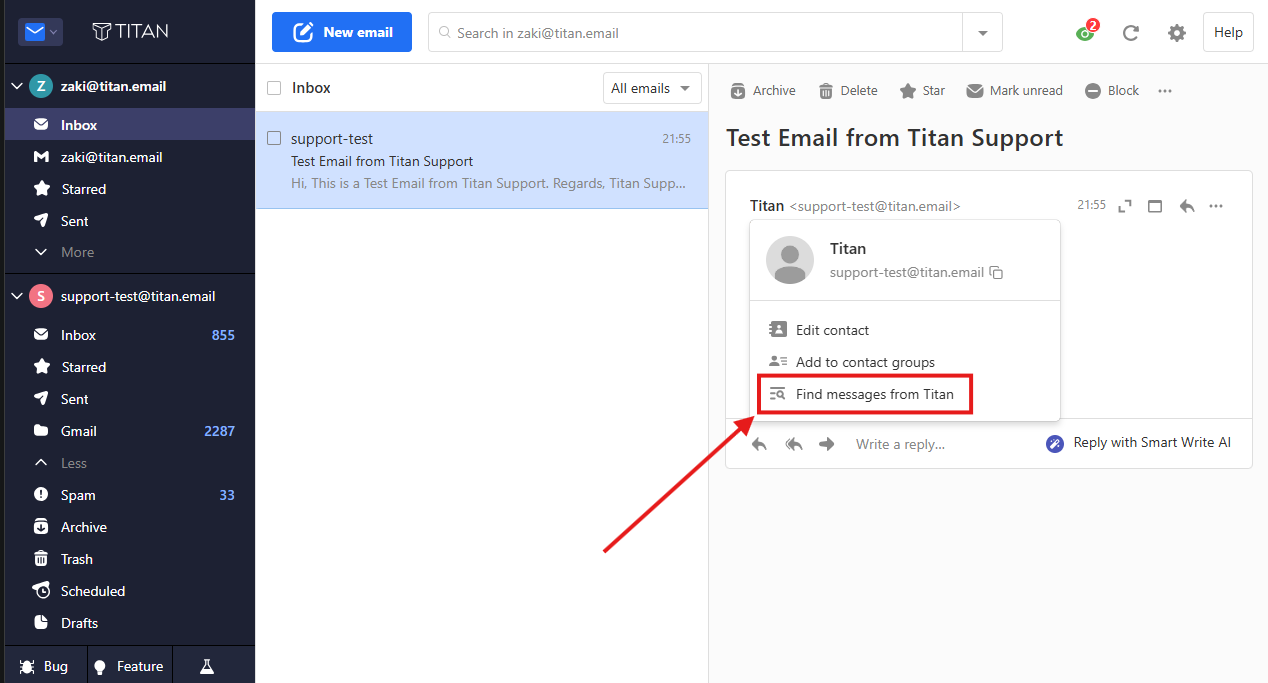This screenshot has width=1268, height=683.
Task: Open the settings gear icon
Action: coord(1177,33)
